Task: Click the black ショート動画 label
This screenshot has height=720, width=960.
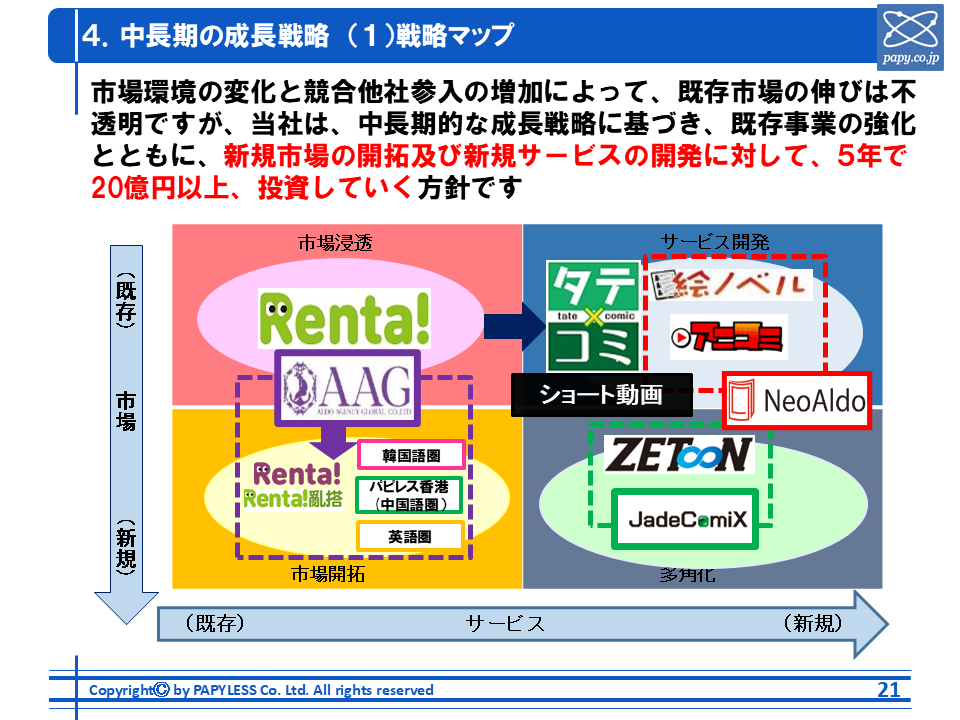Action: [x=602, y=395]
